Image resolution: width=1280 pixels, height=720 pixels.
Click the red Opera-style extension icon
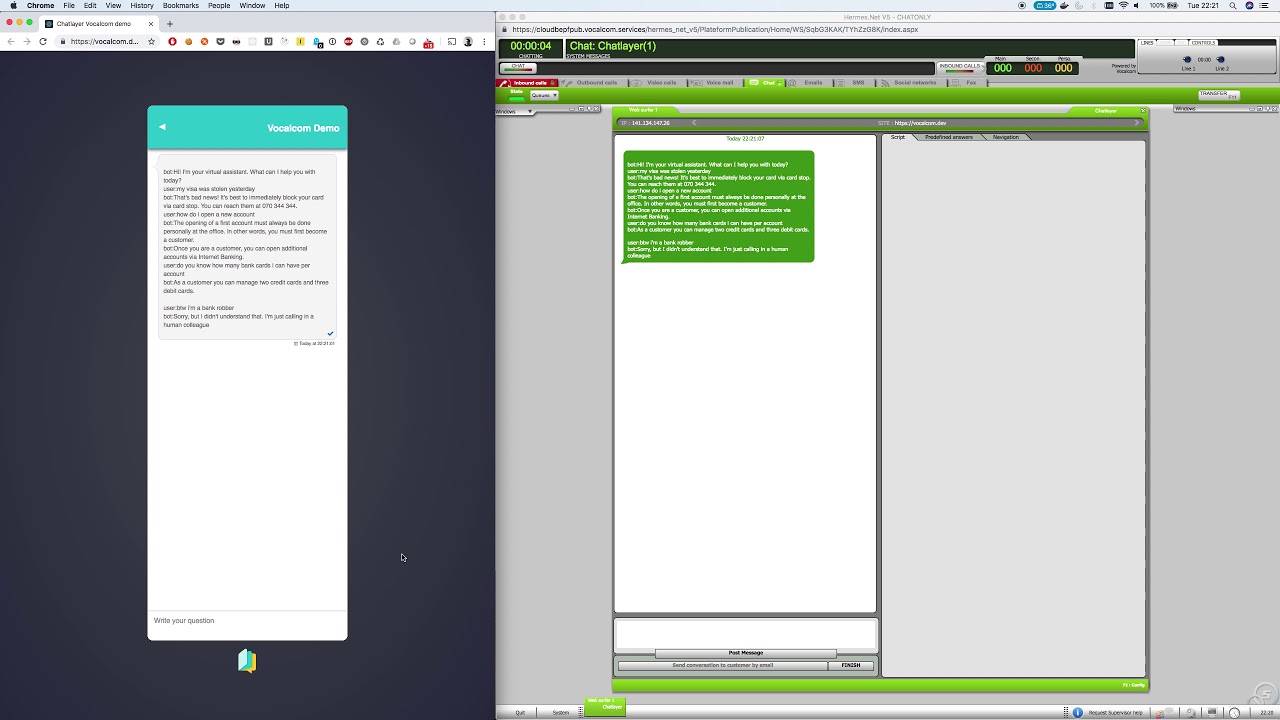[172, 42]
